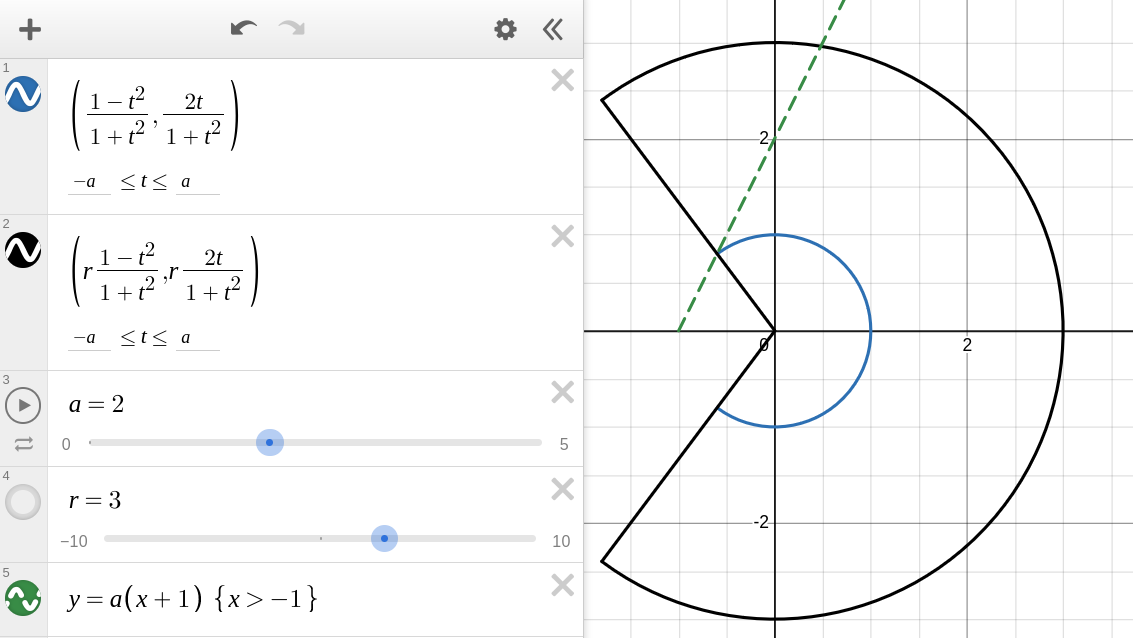
Task: Click the r slider handle
Action: pyautogui.click(x=384, y=538)
